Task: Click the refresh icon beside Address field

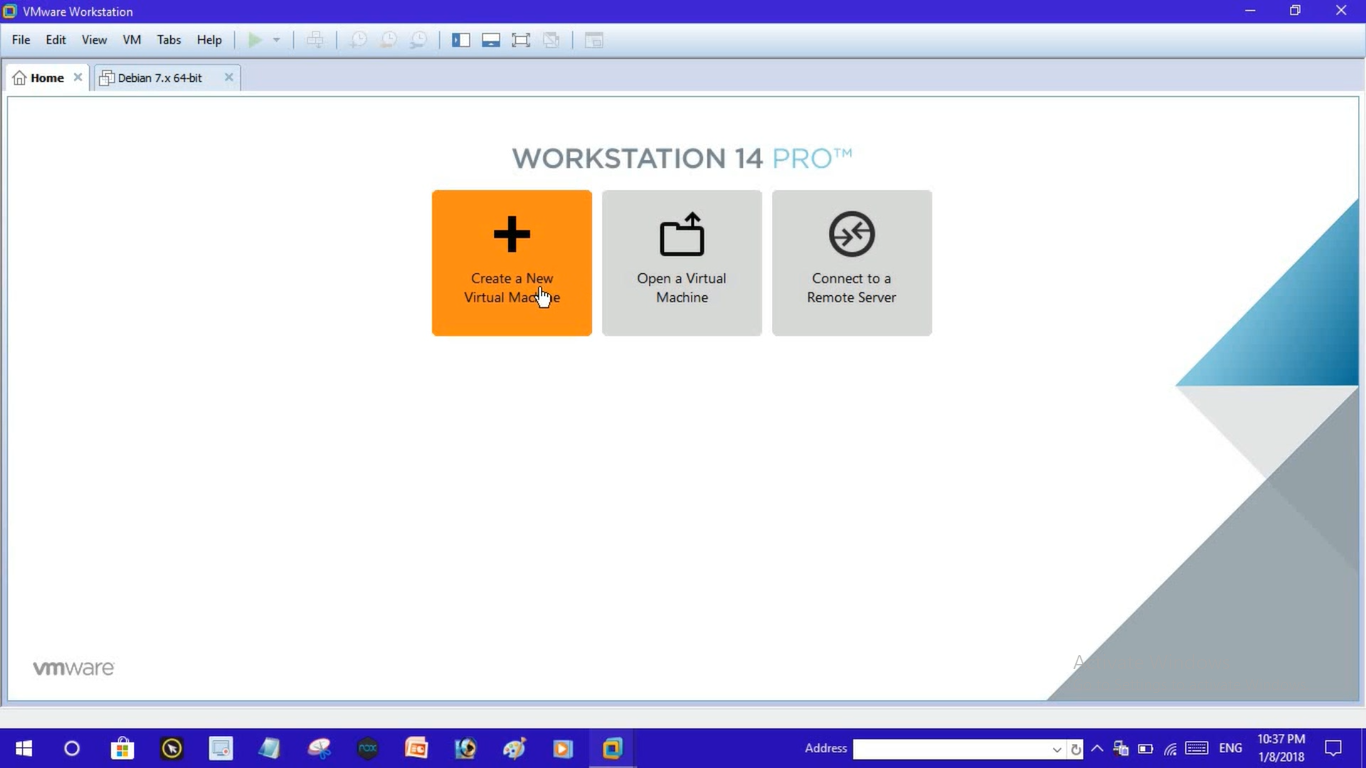Action: click(1076, 749)
